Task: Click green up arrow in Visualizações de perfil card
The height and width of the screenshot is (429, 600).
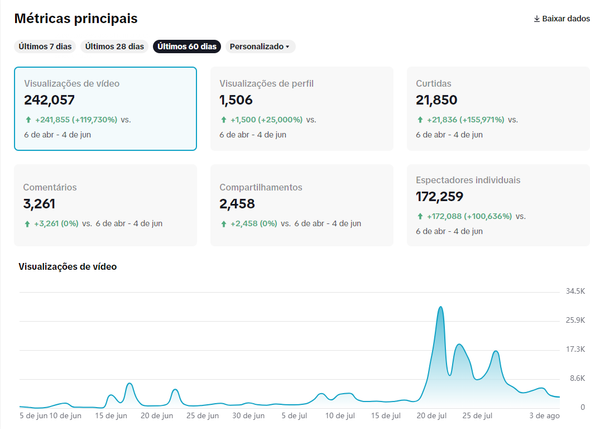Action: pyautogui.click(x=223, y=119)
